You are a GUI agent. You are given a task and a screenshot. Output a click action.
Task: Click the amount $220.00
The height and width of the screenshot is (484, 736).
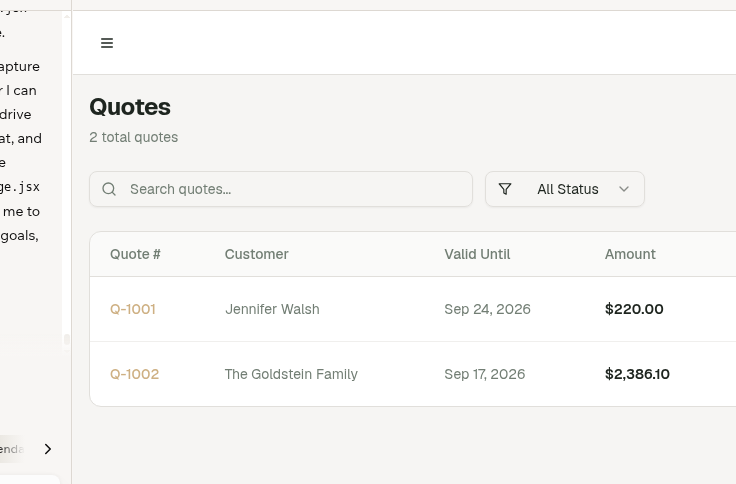[634, 309]
